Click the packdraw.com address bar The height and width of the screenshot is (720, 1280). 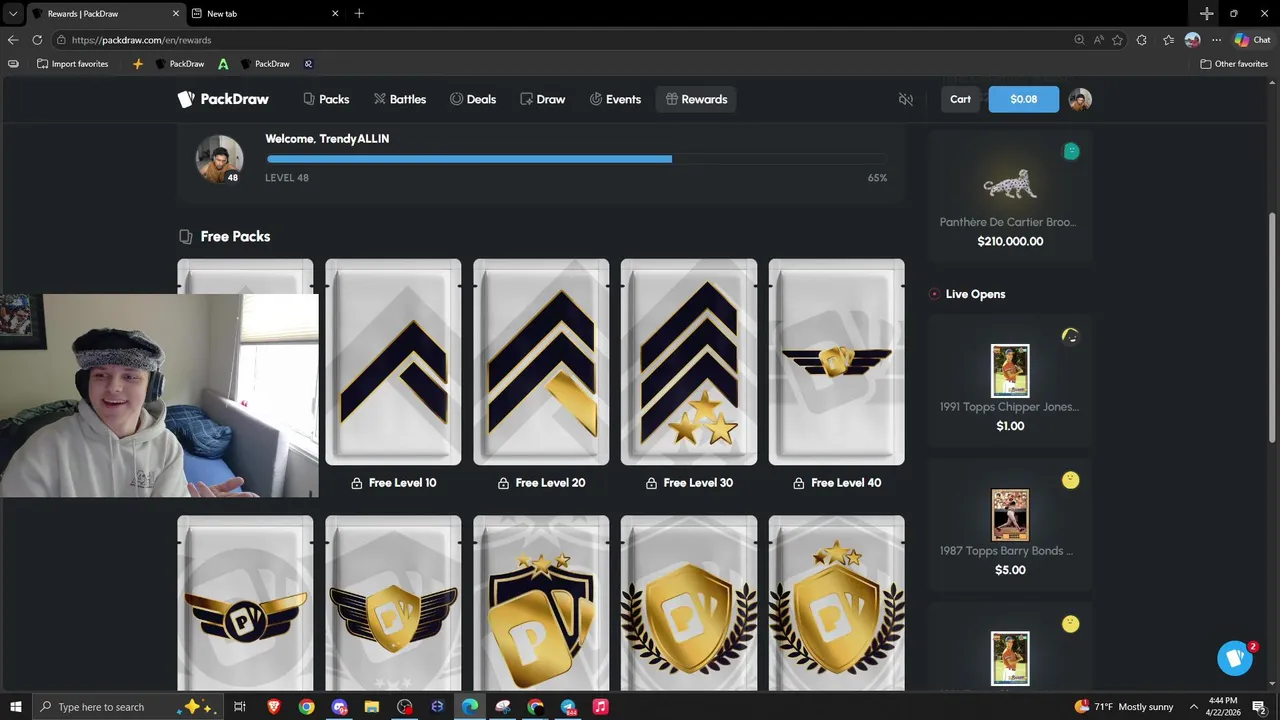(x=560, y=40)
